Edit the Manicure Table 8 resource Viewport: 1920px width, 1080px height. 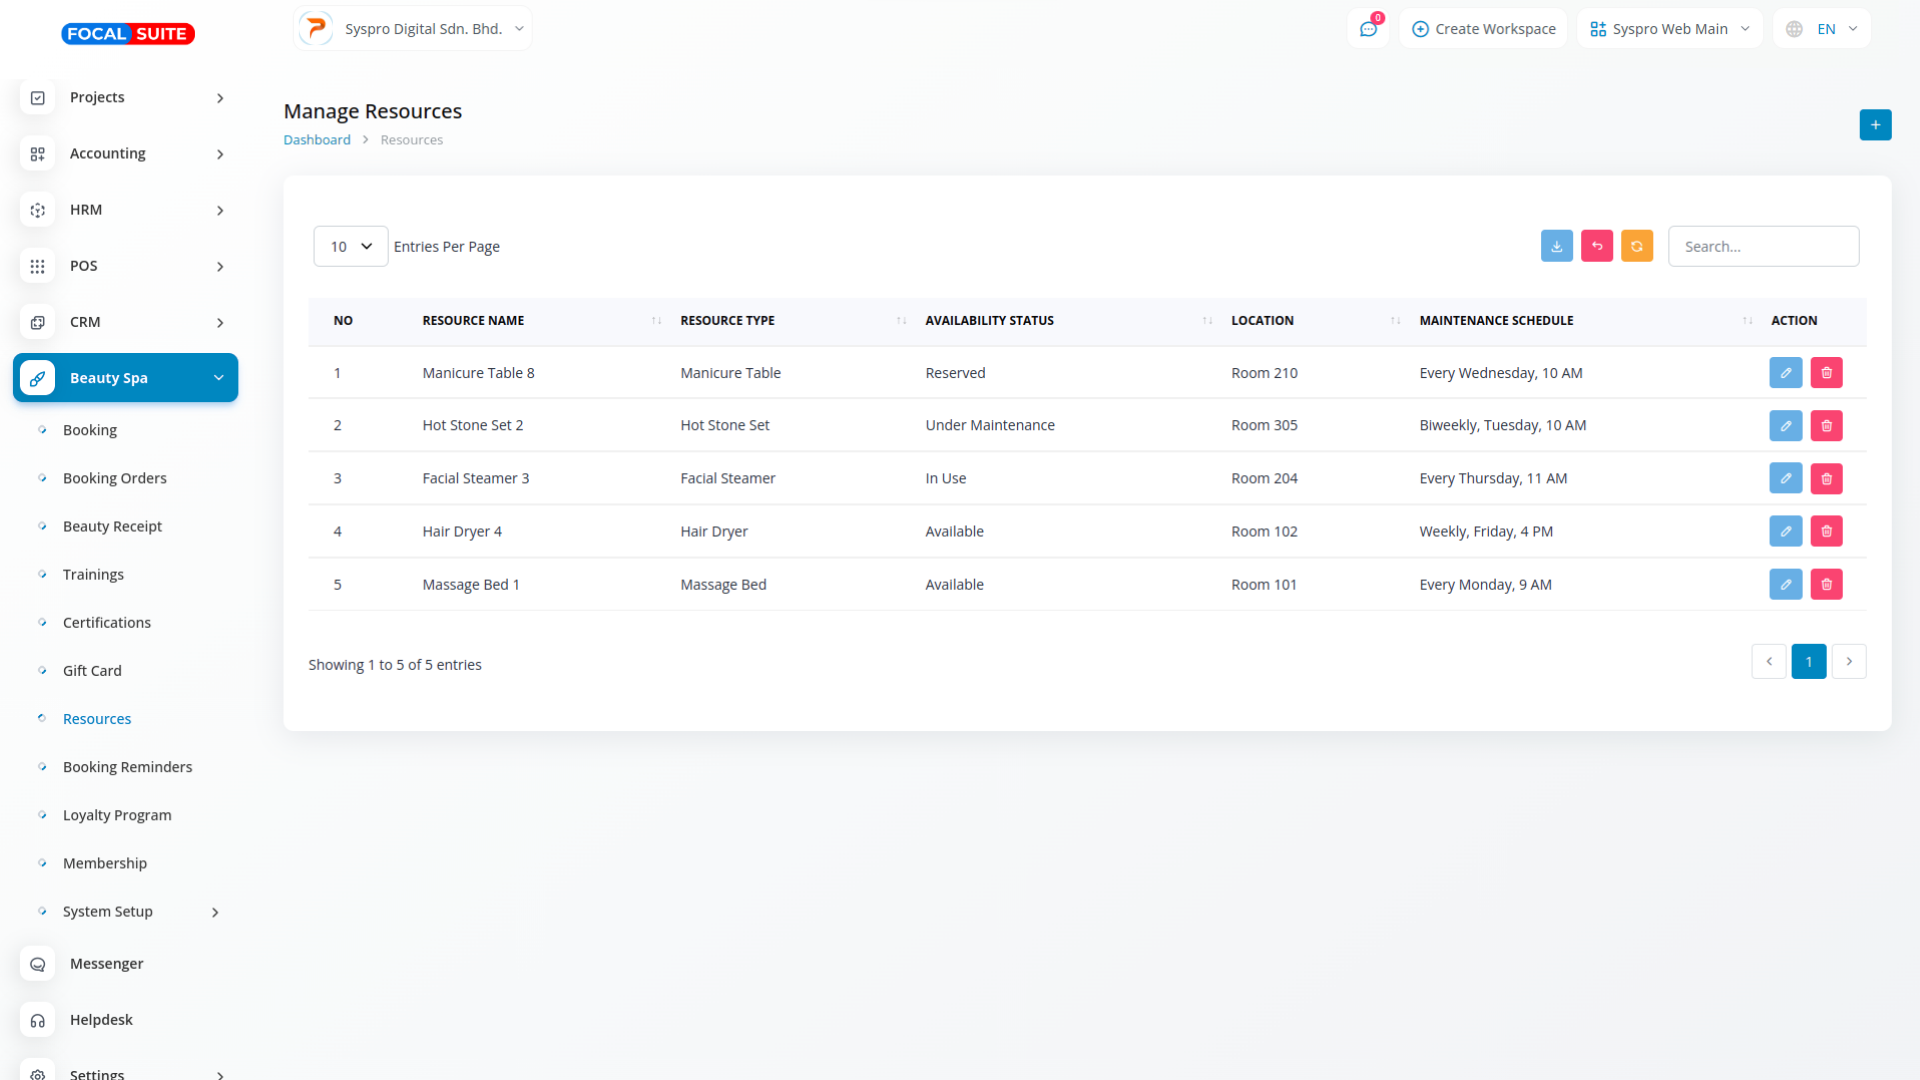click(1785, 373)
